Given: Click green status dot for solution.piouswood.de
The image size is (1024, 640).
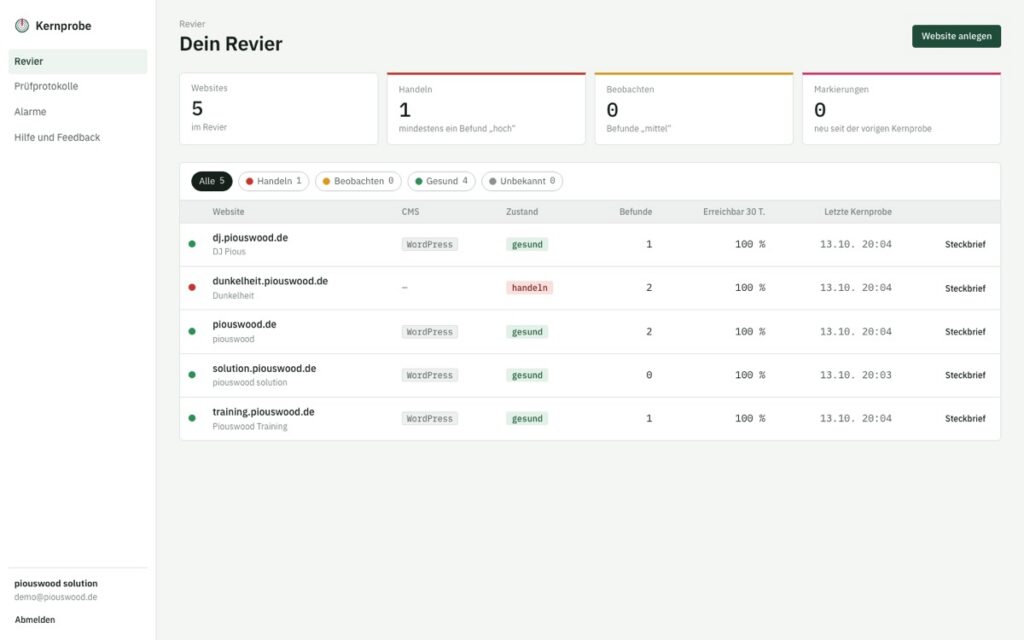Looking at the screenshot, I should click(x=192, y=375).
